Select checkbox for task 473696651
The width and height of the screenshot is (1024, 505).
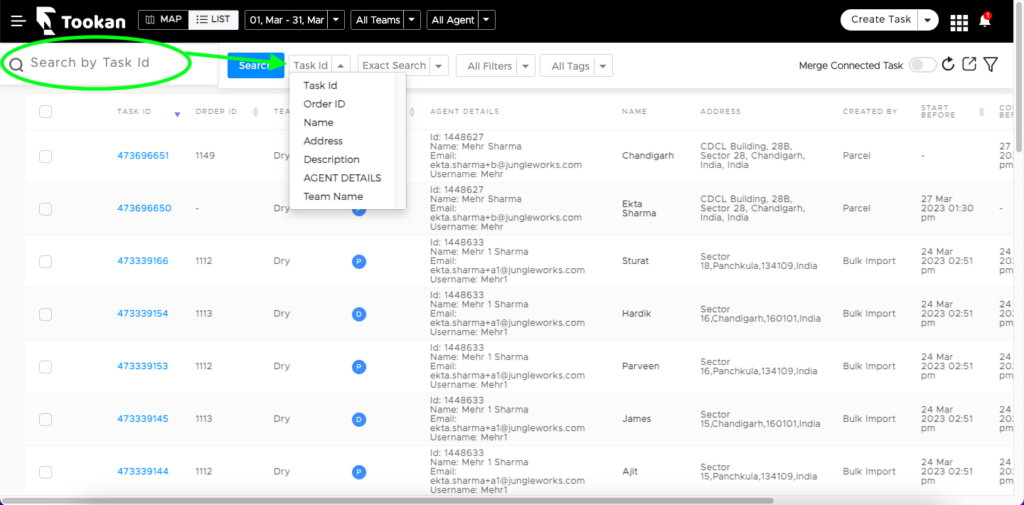tap(45, 156)
